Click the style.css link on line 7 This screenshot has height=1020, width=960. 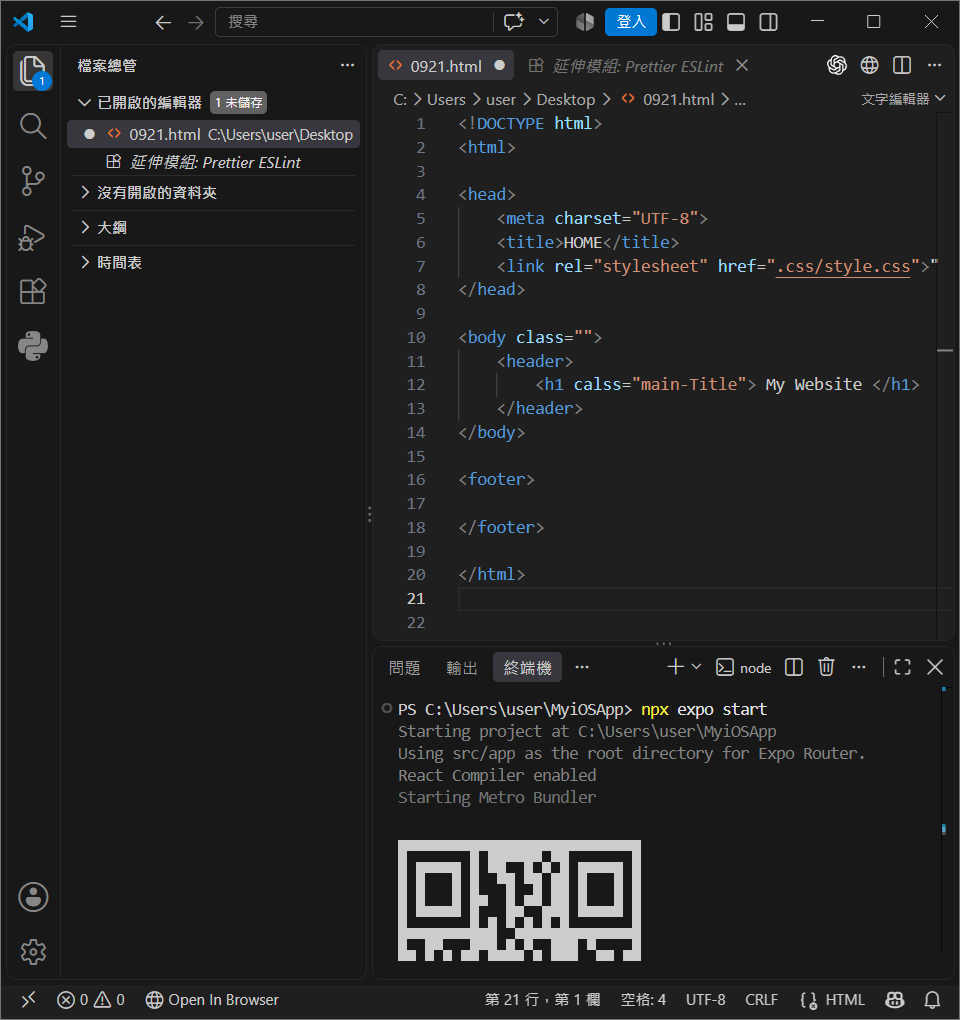844,267
